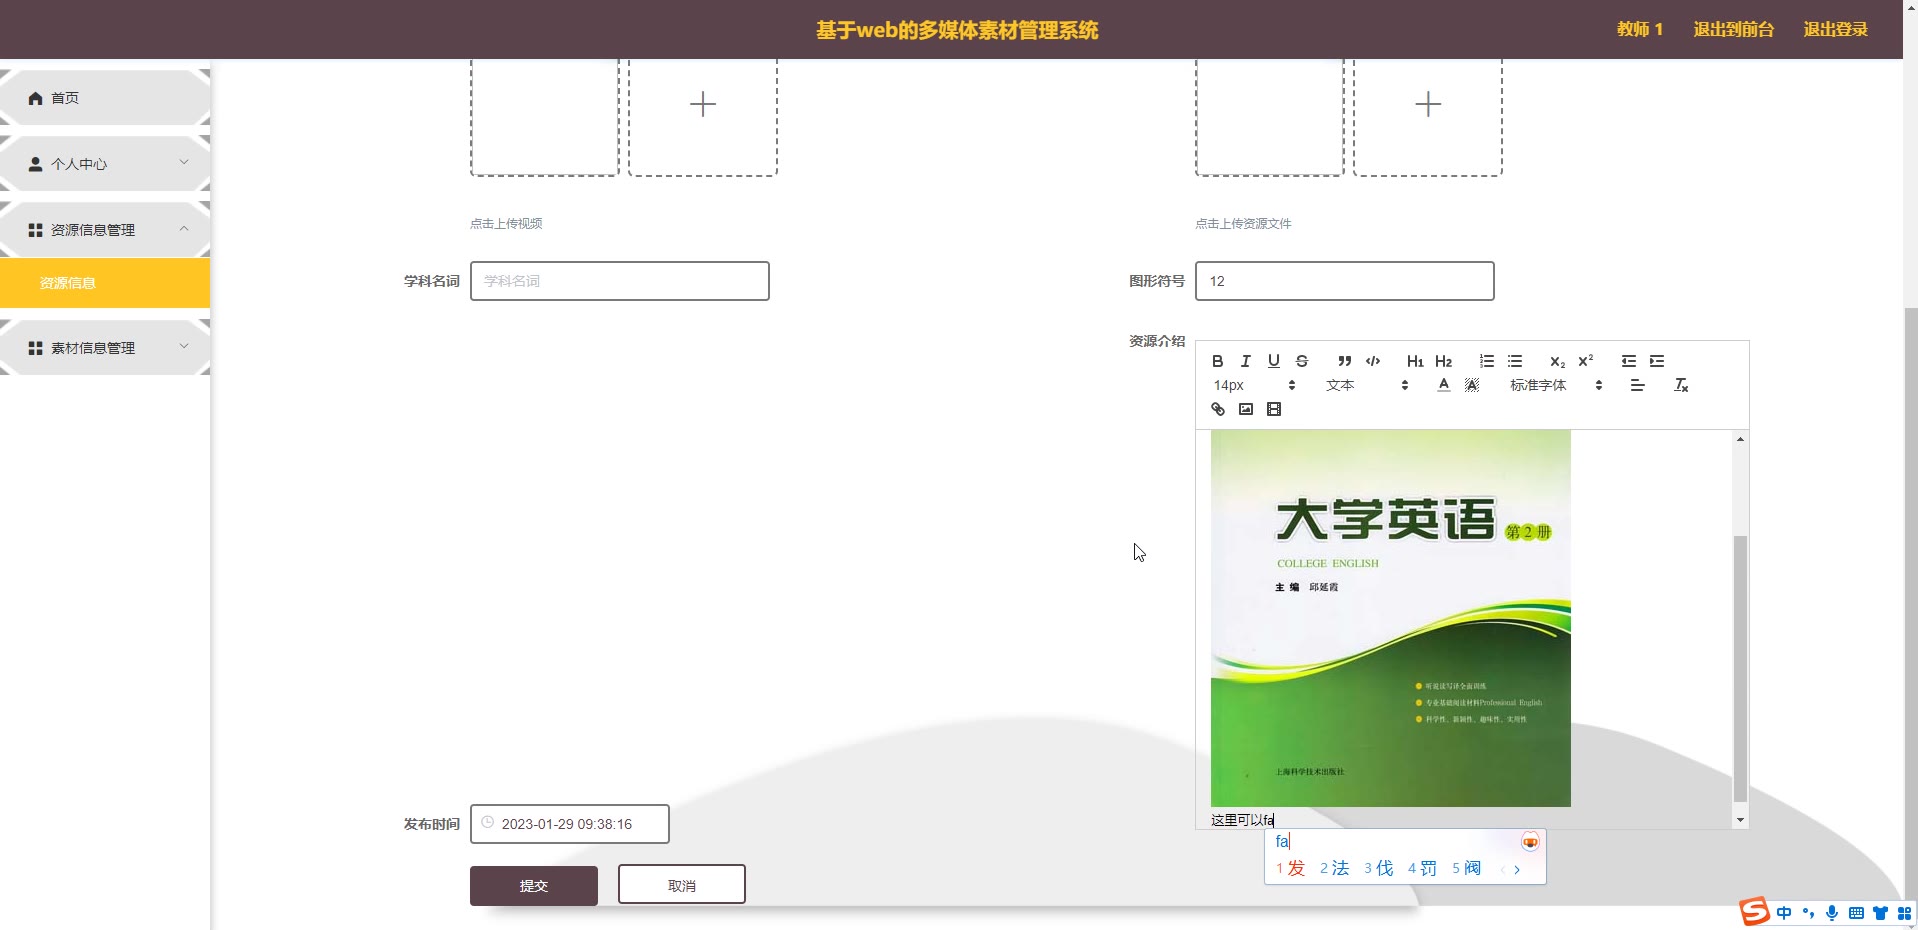
Task: Toggle bold formatting in the editor
Action: tap(1217, 361)
